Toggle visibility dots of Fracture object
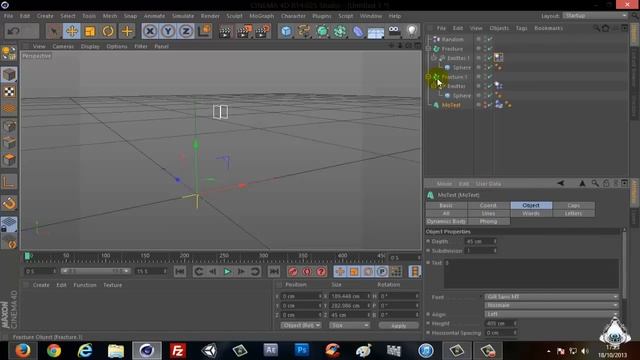 (484, 49)
